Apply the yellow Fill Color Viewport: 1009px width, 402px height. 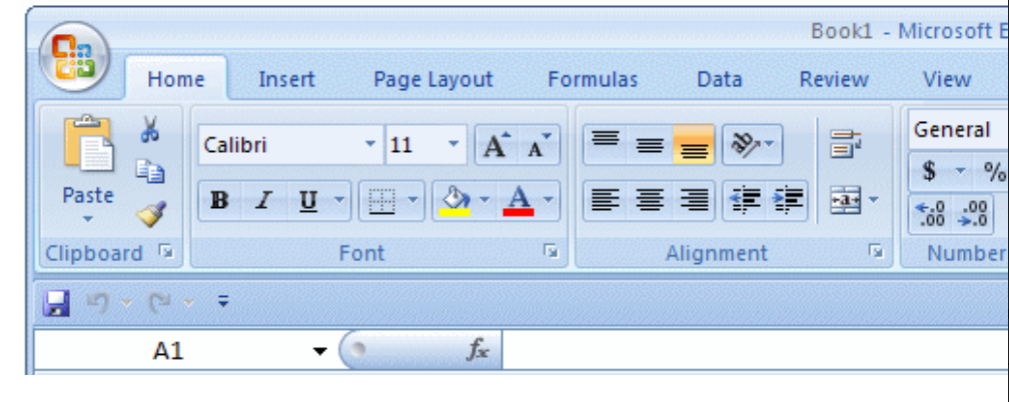pos(455,201)
